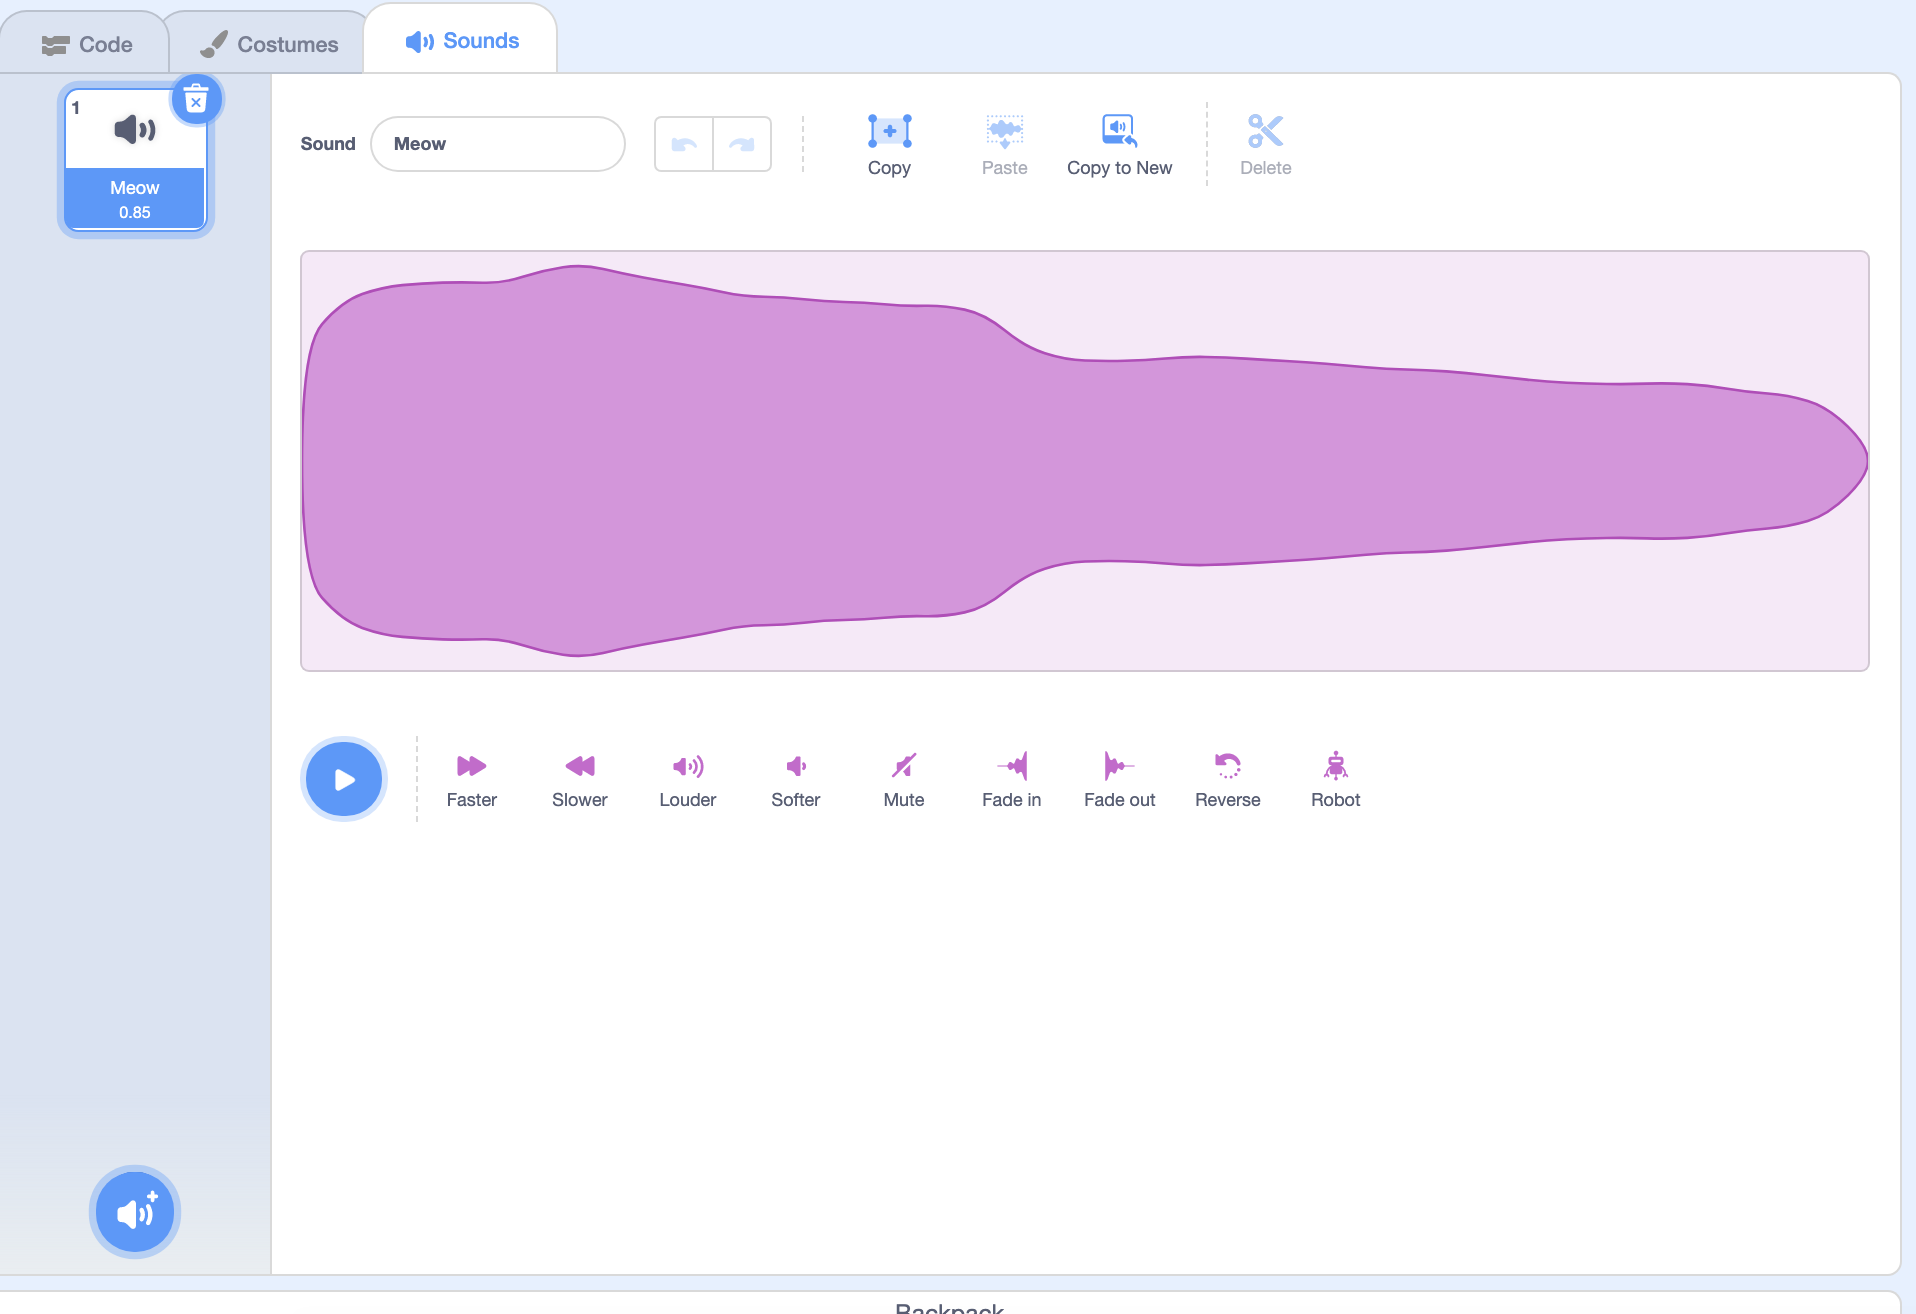Screen dimensions: 1916x1314
Task: Apply the Faster effect
Action: pyautogui.click(x=471, y=778)
